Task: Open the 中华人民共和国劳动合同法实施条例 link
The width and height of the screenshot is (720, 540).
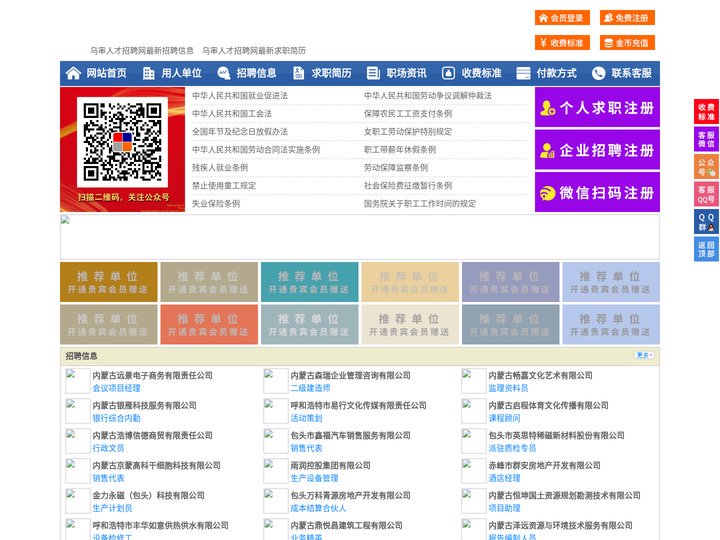Action: tap(256, 150)
